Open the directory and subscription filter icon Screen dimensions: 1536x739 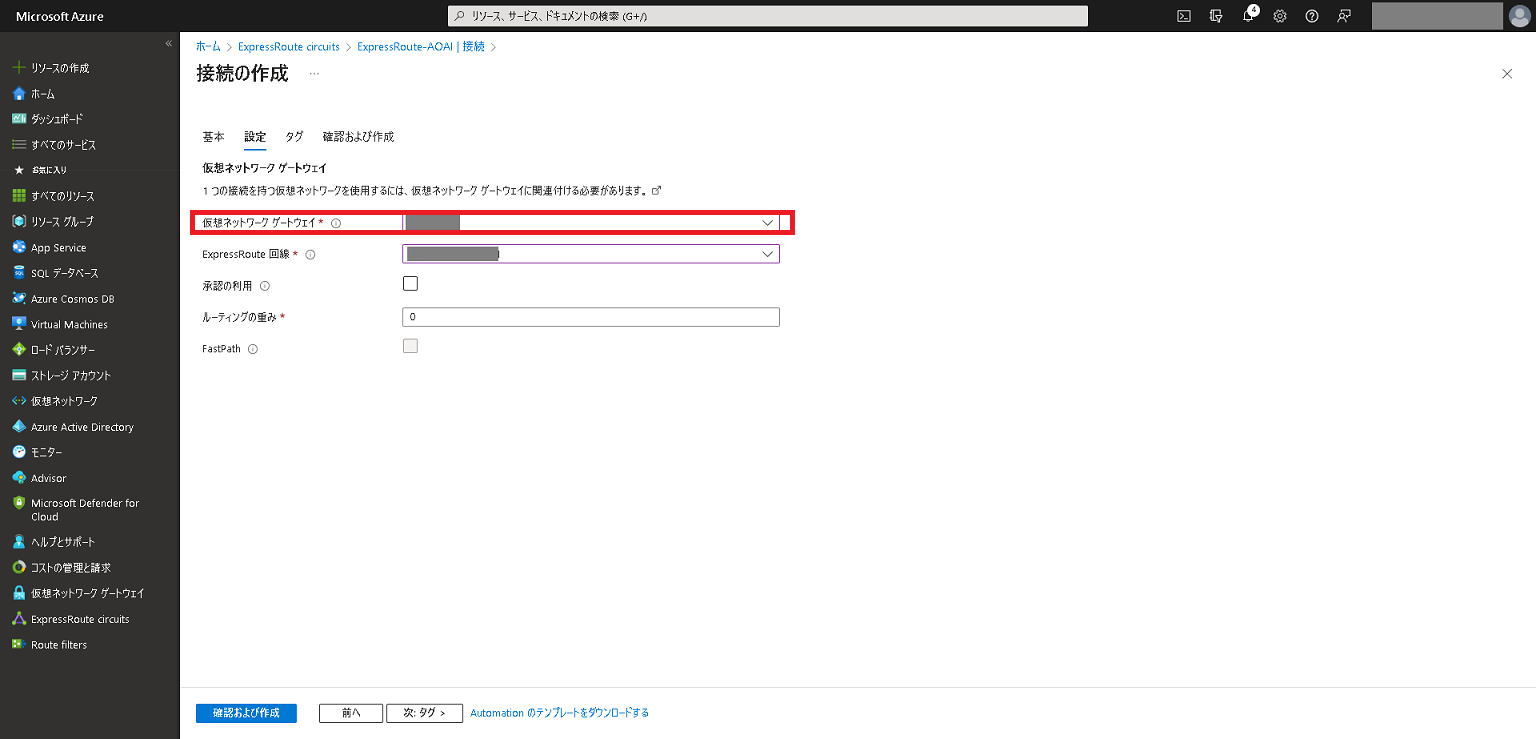point(1216,16)
